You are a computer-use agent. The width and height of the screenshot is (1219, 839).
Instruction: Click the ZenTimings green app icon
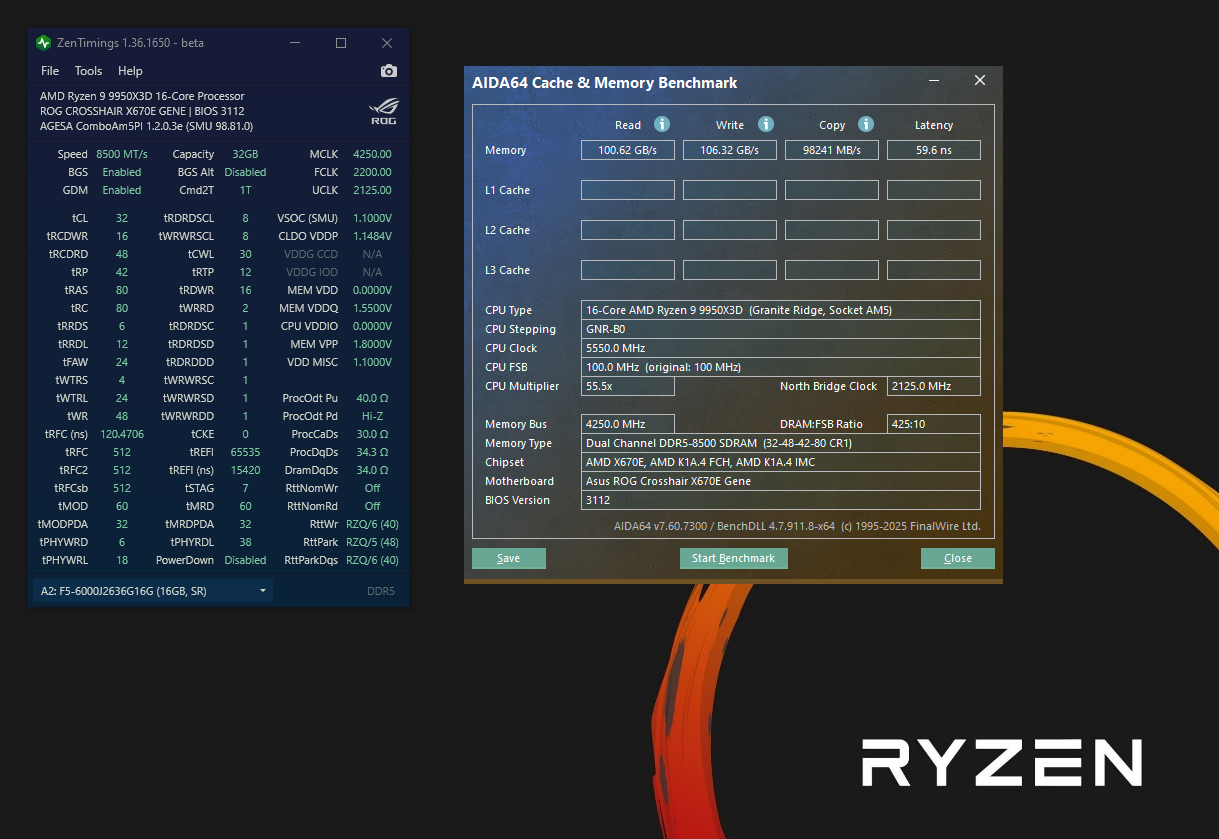(x=43, y=43)
